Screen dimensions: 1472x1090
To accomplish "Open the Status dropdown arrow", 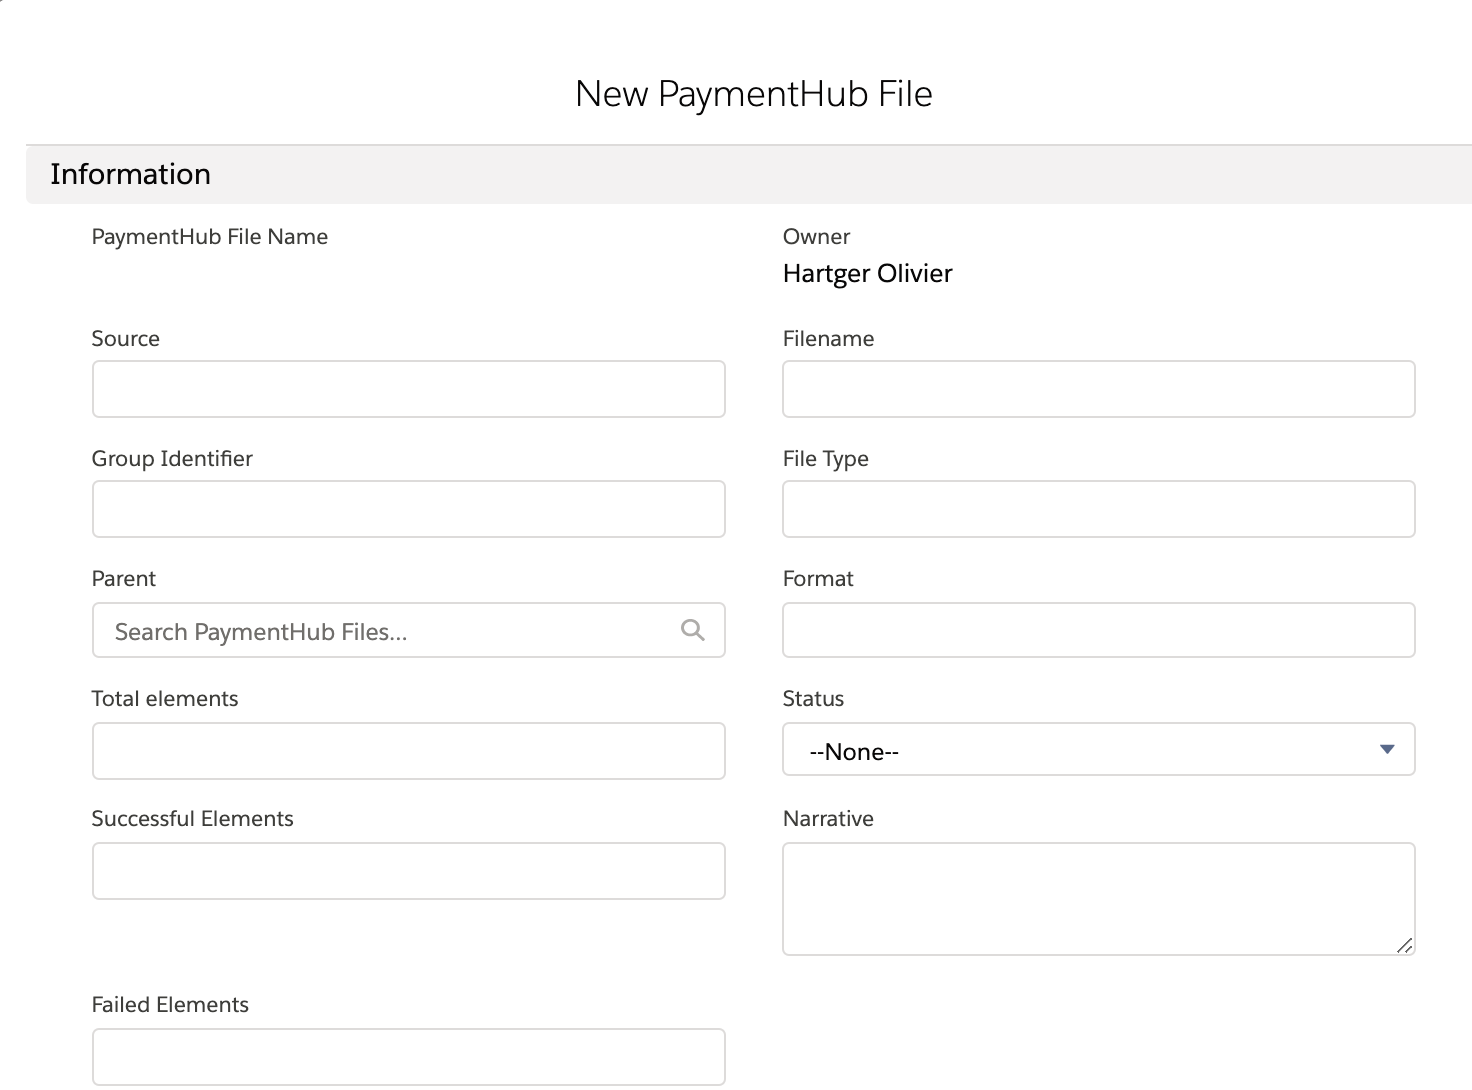I will tap(1386, 748).
